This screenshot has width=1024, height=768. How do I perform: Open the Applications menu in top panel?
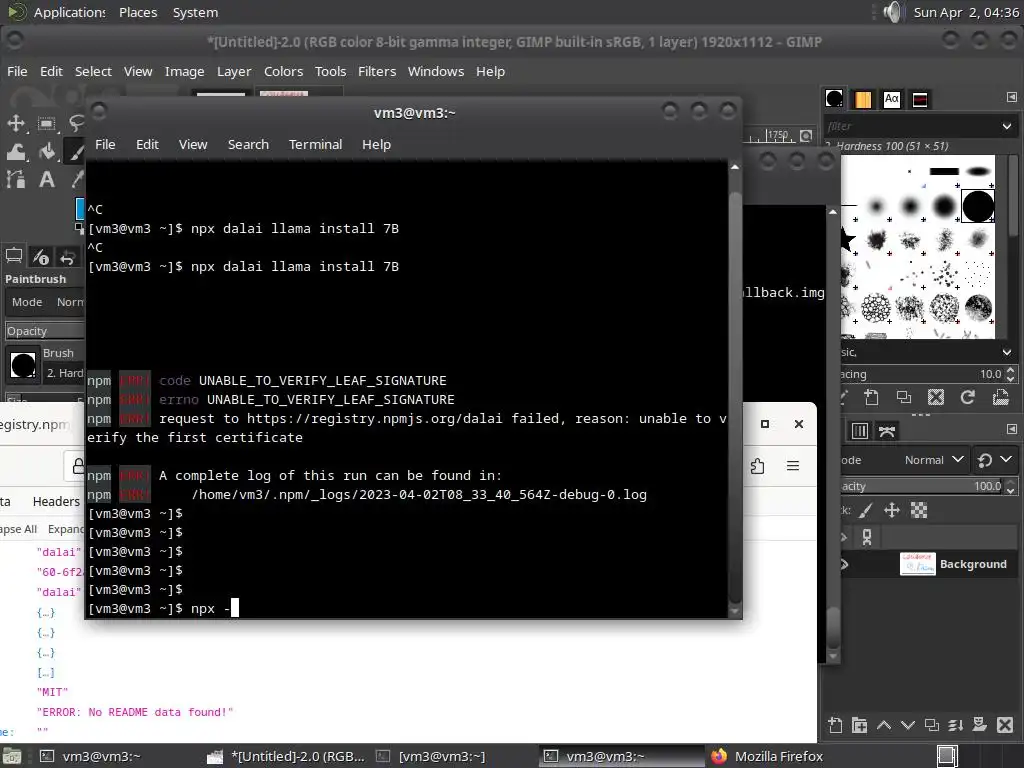(x=69, y=12)
